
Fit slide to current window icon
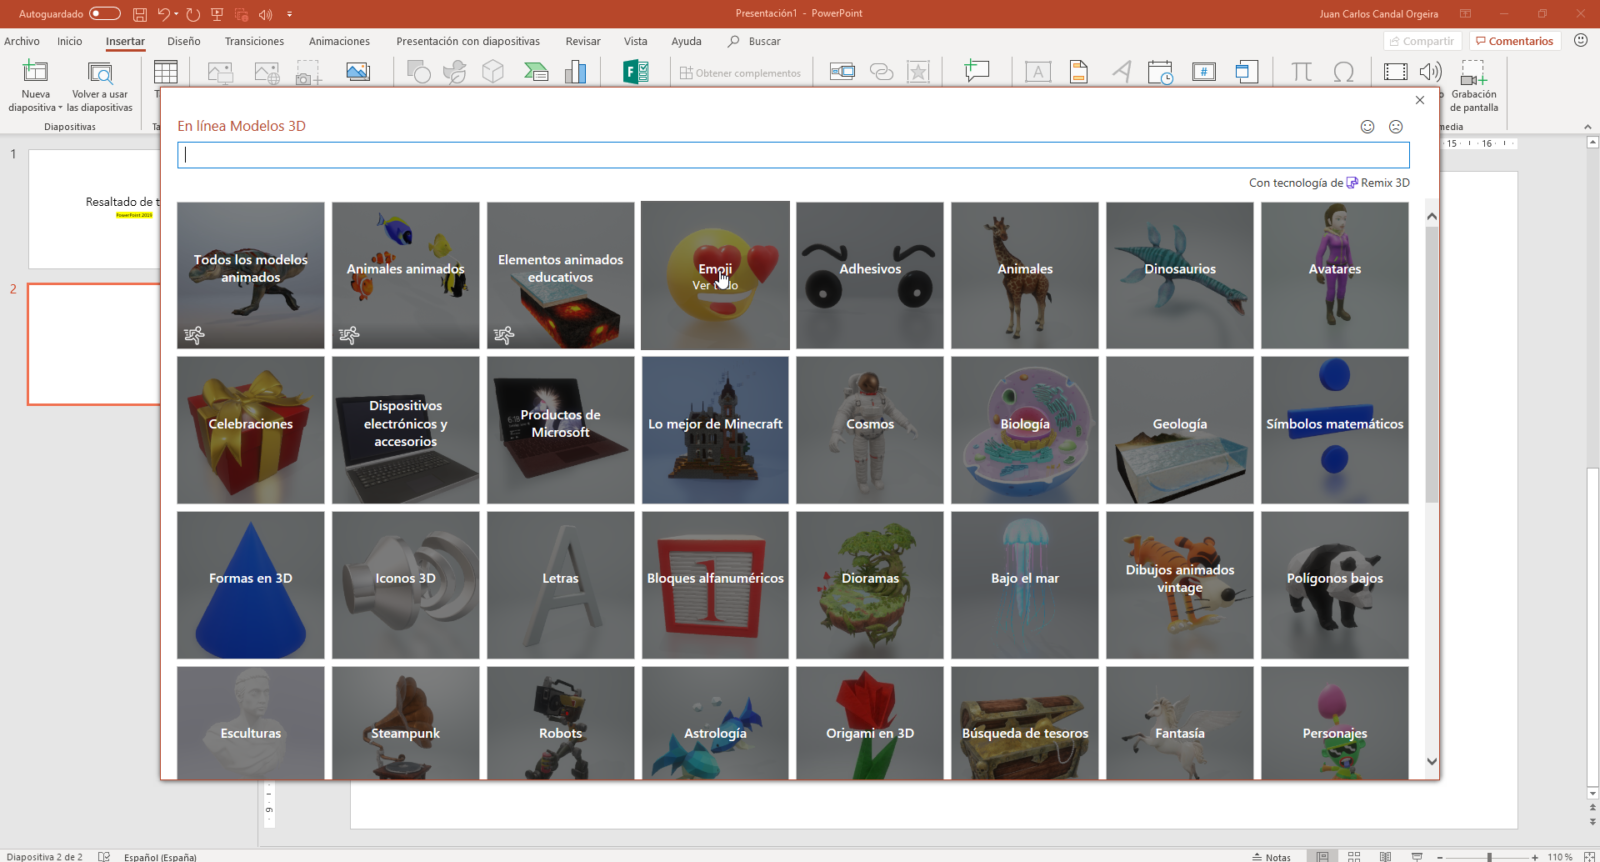[x=1589, y=856]
